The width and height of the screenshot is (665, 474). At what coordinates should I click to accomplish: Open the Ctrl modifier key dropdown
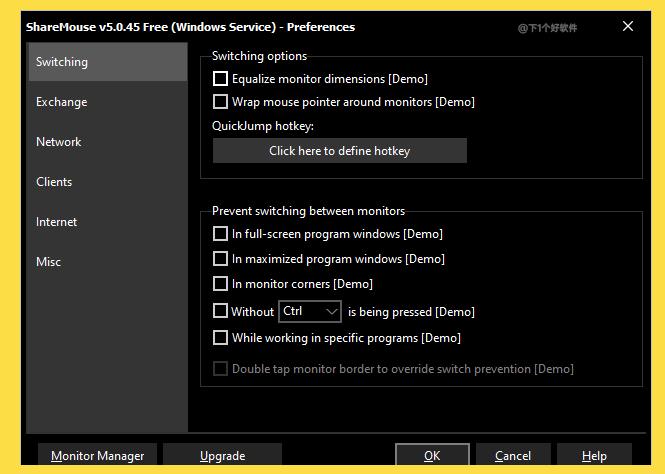coord(310,312)
